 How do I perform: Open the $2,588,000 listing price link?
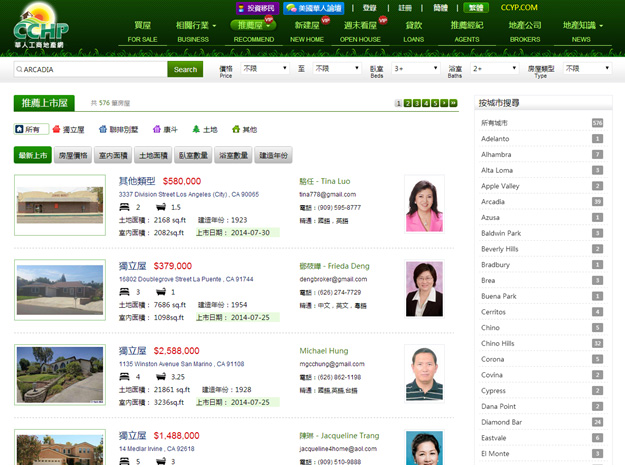176,351
